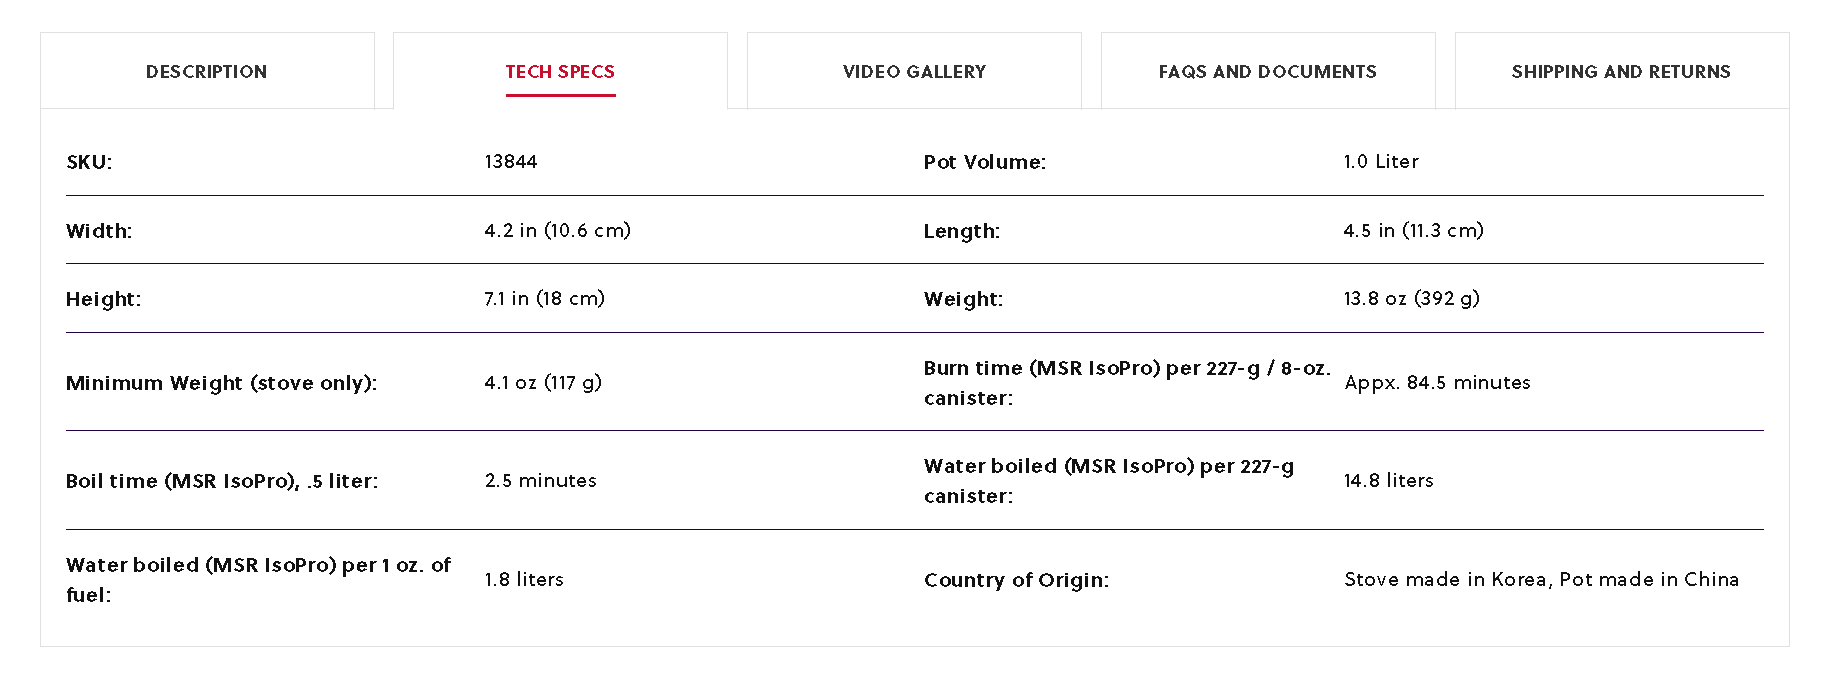Screen dimensions: 1833x673
Task: Click the 2.5 minutes boil time value
Action: (x=540, y=481)
